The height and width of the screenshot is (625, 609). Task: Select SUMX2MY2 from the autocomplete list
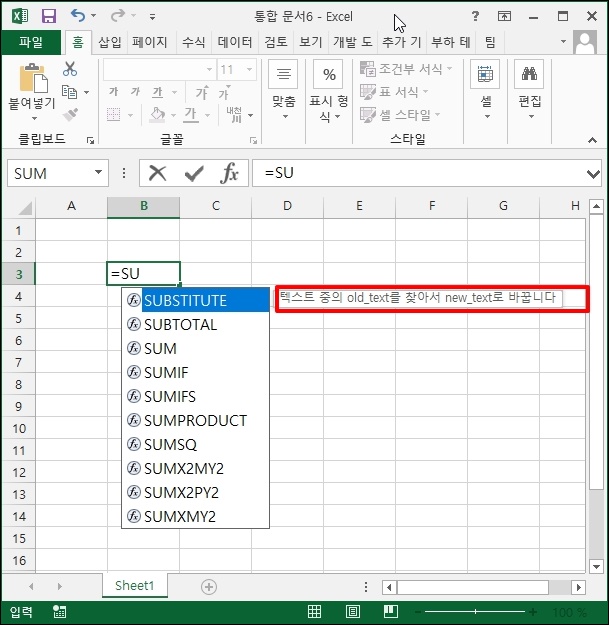(195, 468)
